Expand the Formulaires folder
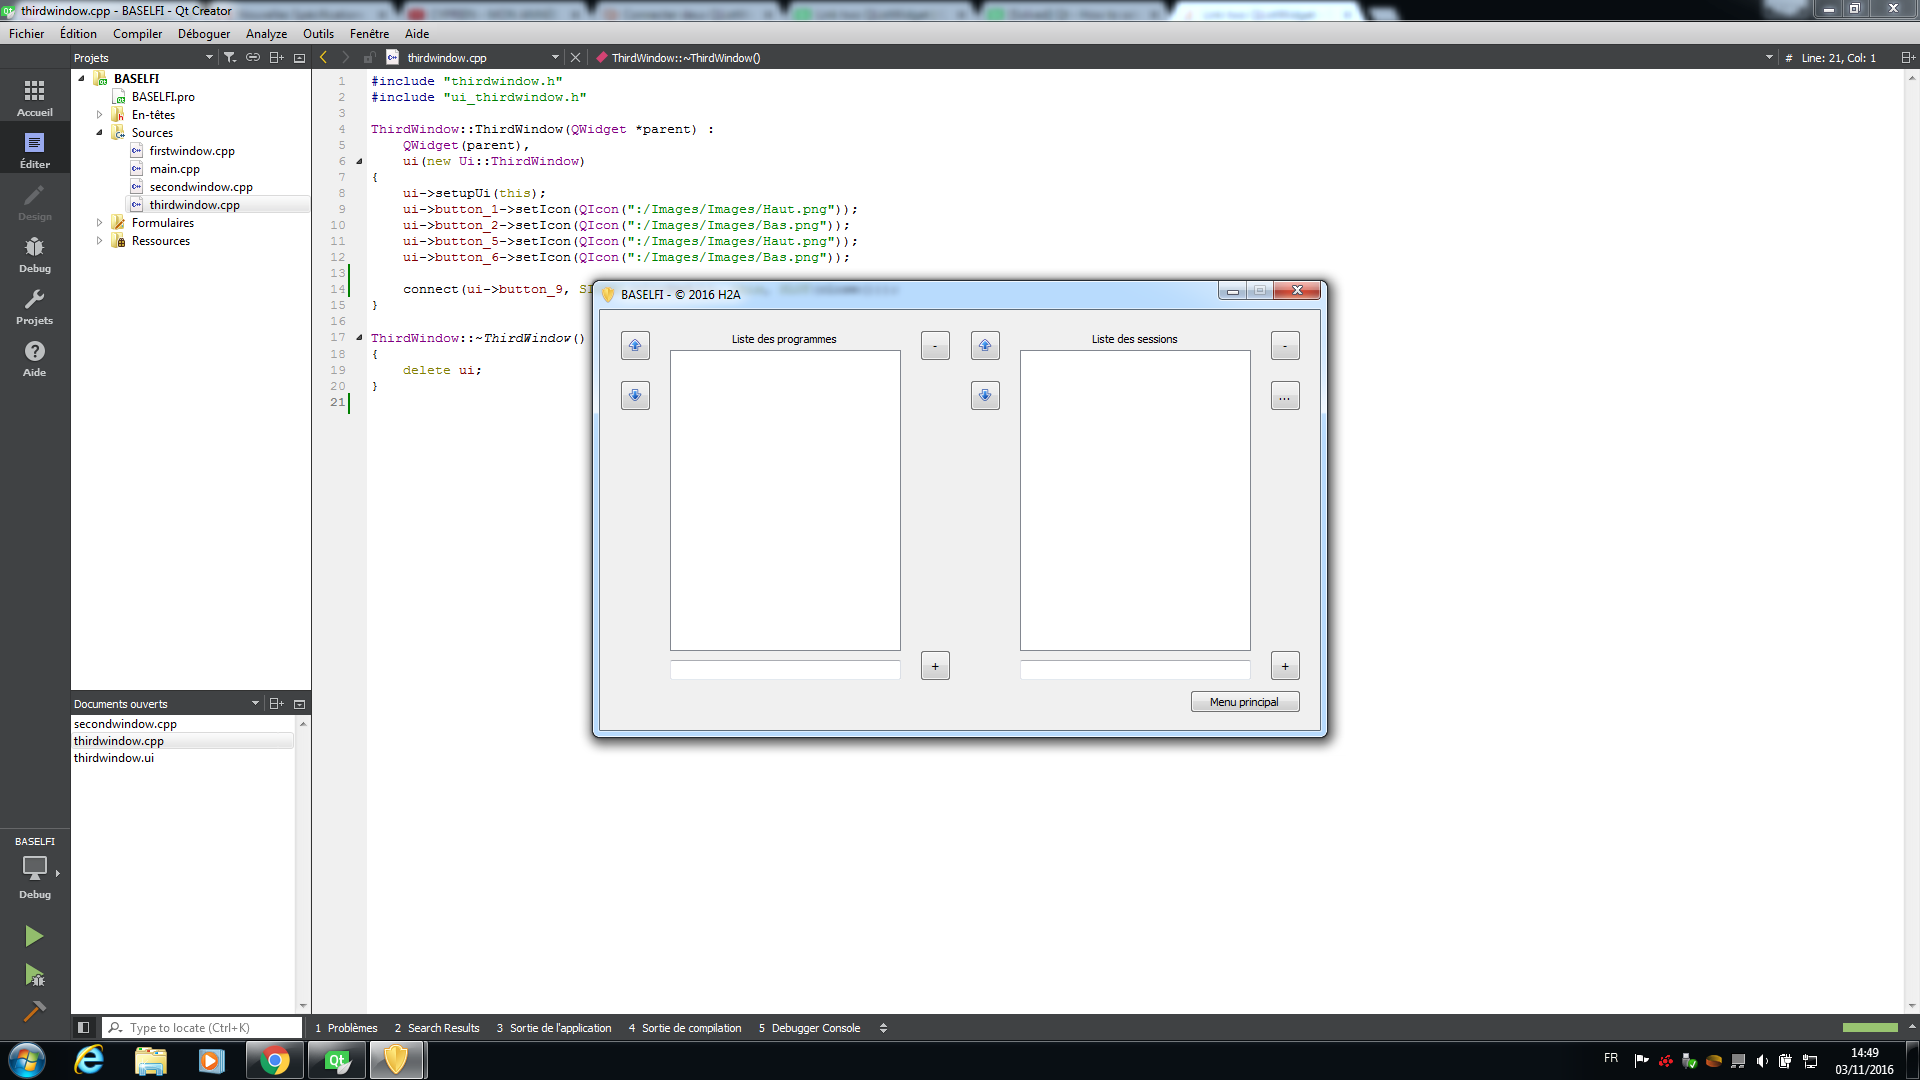 99,223
